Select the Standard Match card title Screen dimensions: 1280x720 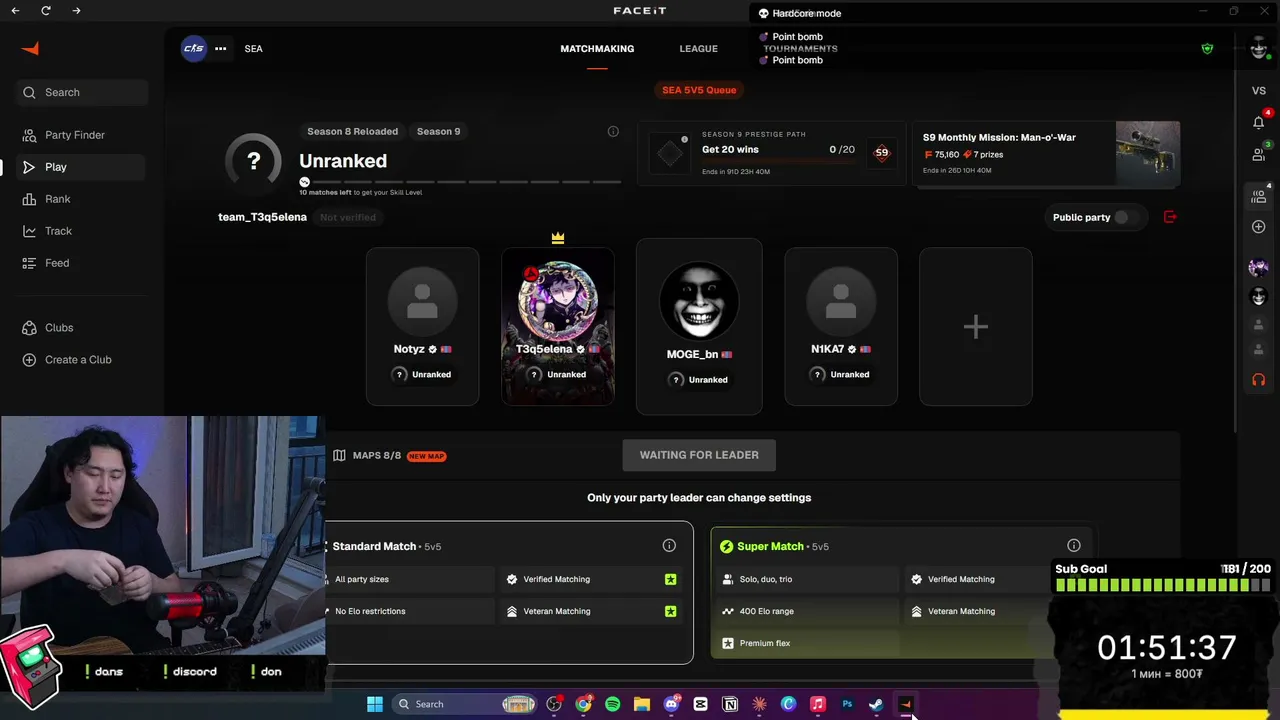pos(374,546)
